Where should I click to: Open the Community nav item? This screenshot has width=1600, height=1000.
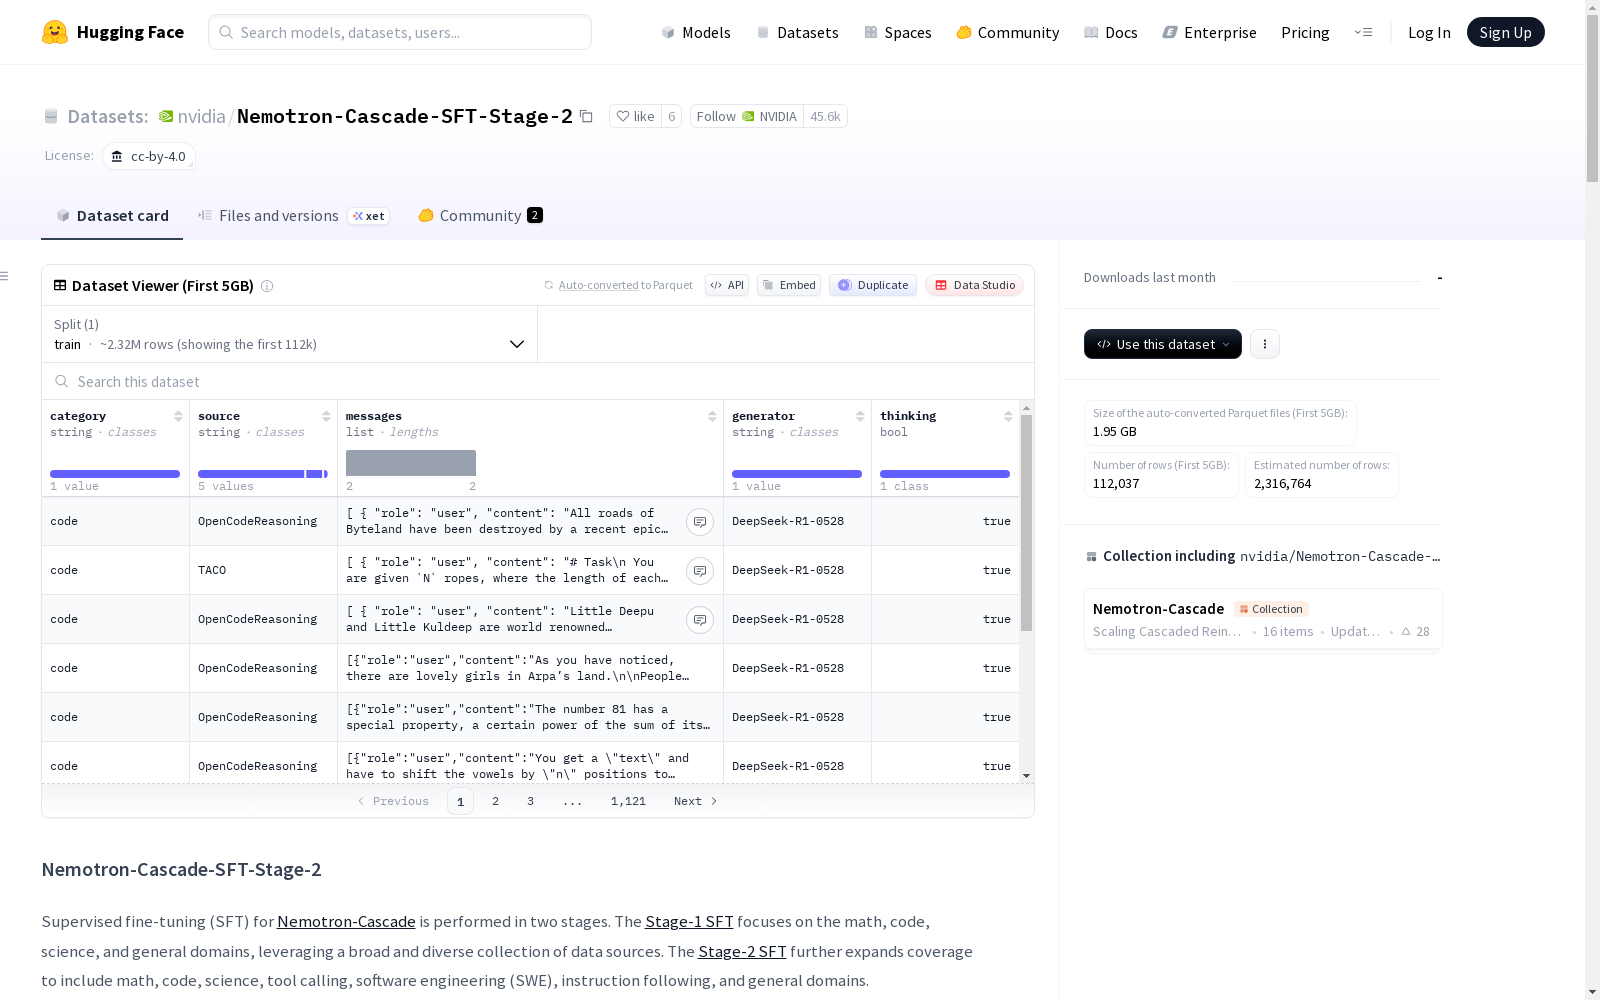point(1007,32)
